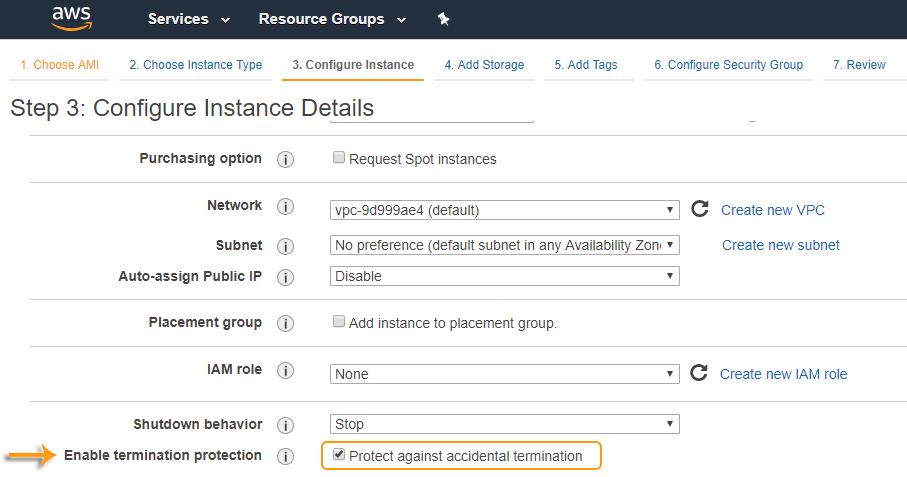The width and height of the screenshot is (907, 477).
Task: Click the refresh icon beside IAM role
Action: [x=700, y=373]
